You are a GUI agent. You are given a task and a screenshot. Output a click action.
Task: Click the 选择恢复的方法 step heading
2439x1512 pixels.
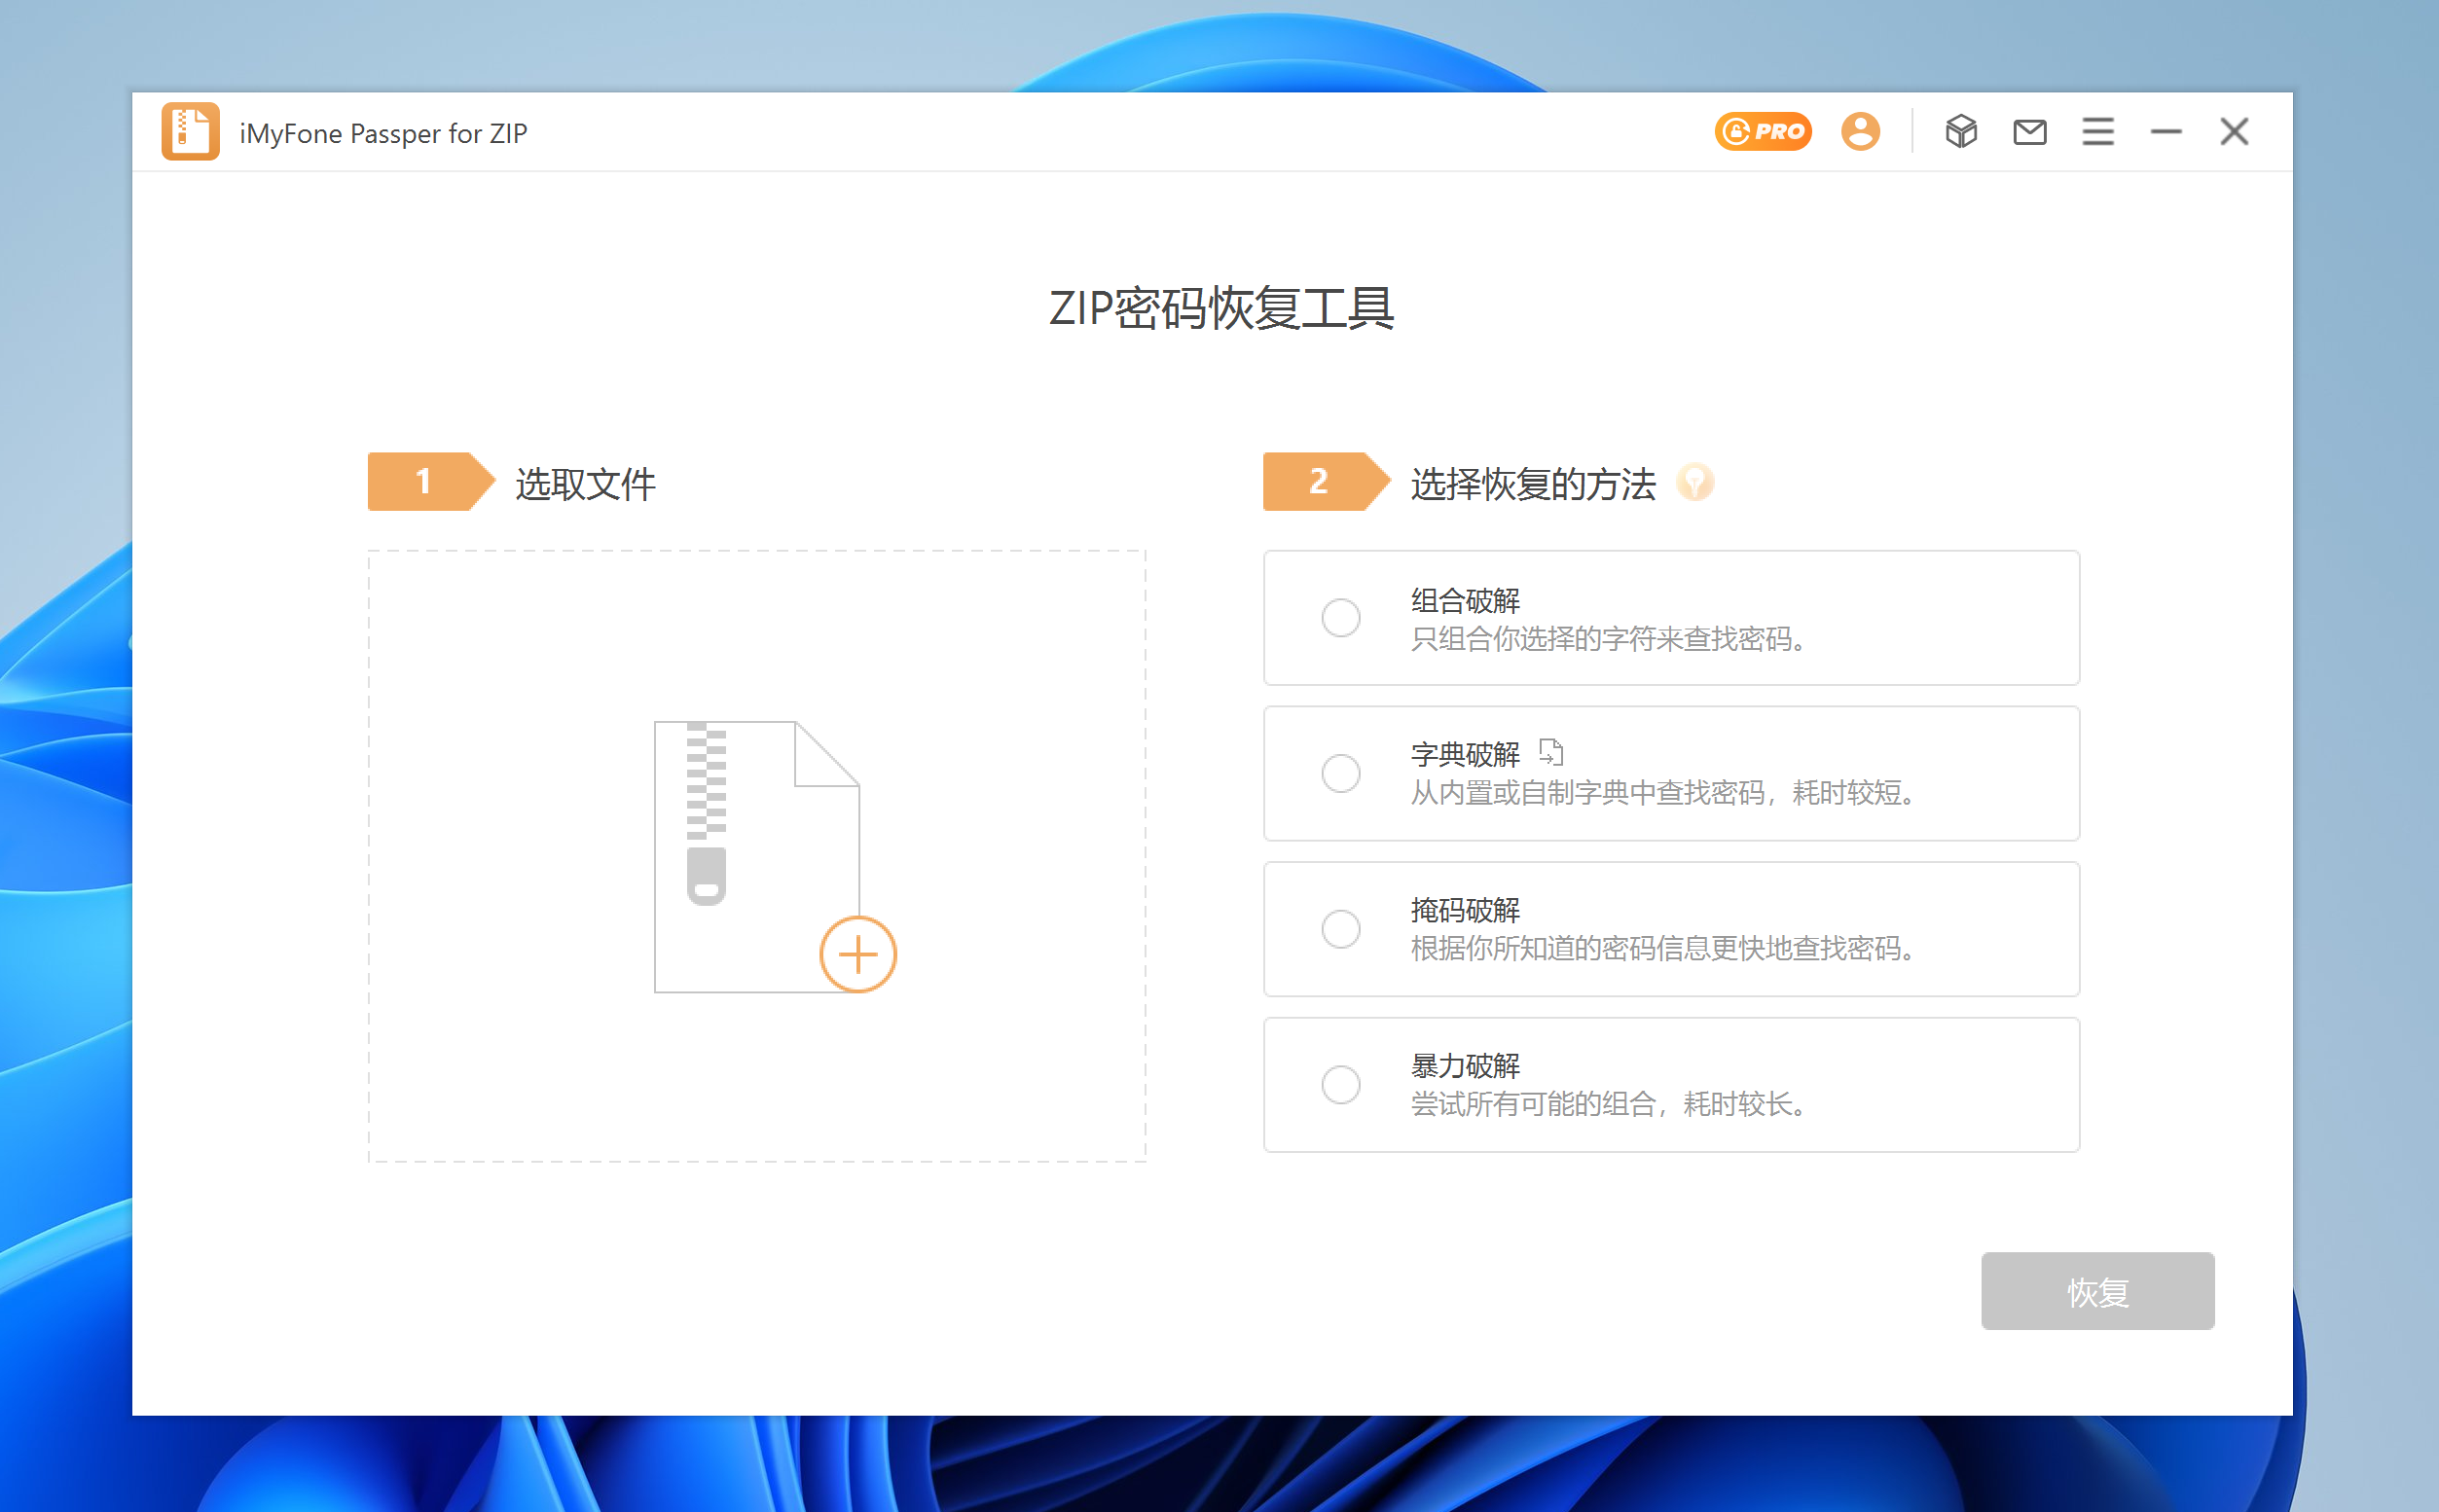click(1533, 484)
